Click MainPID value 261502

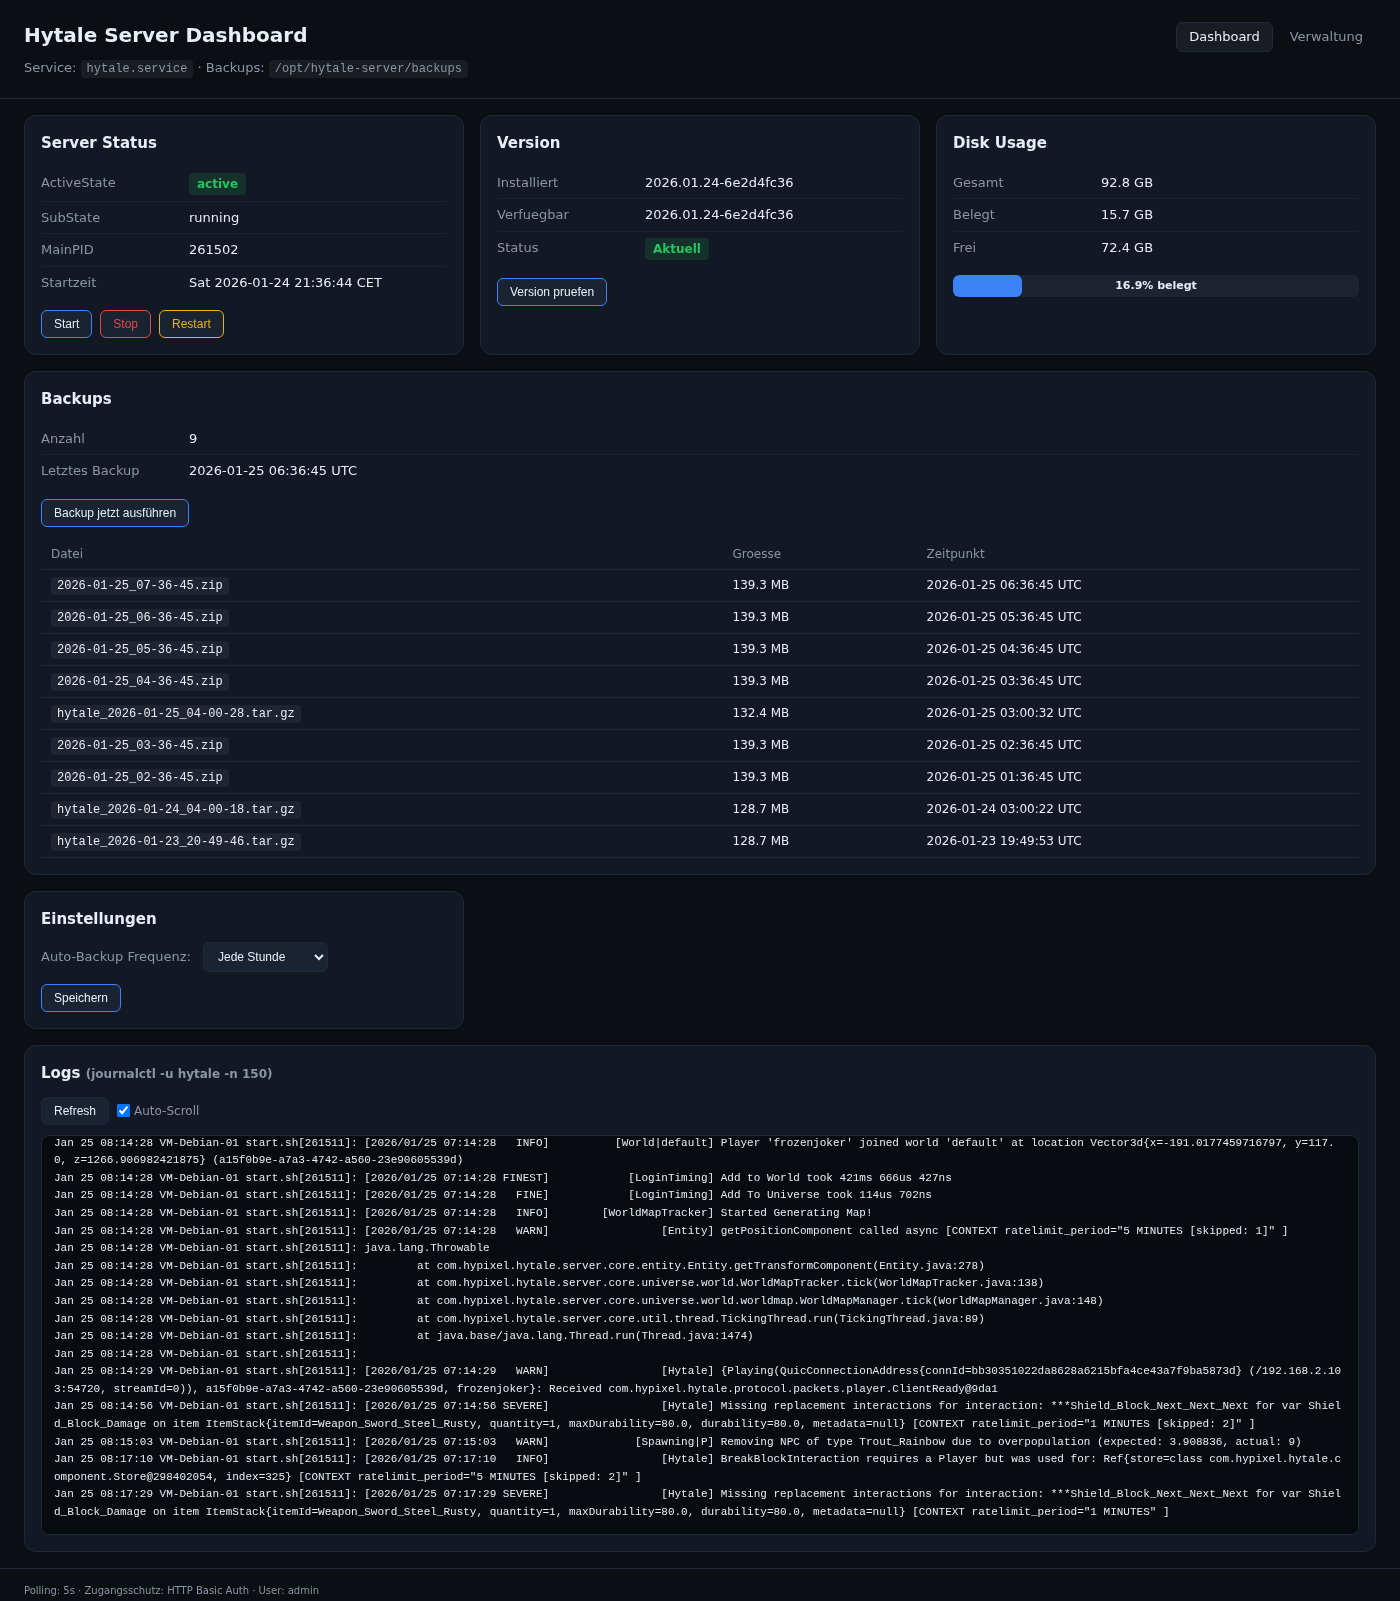(214, 250)
